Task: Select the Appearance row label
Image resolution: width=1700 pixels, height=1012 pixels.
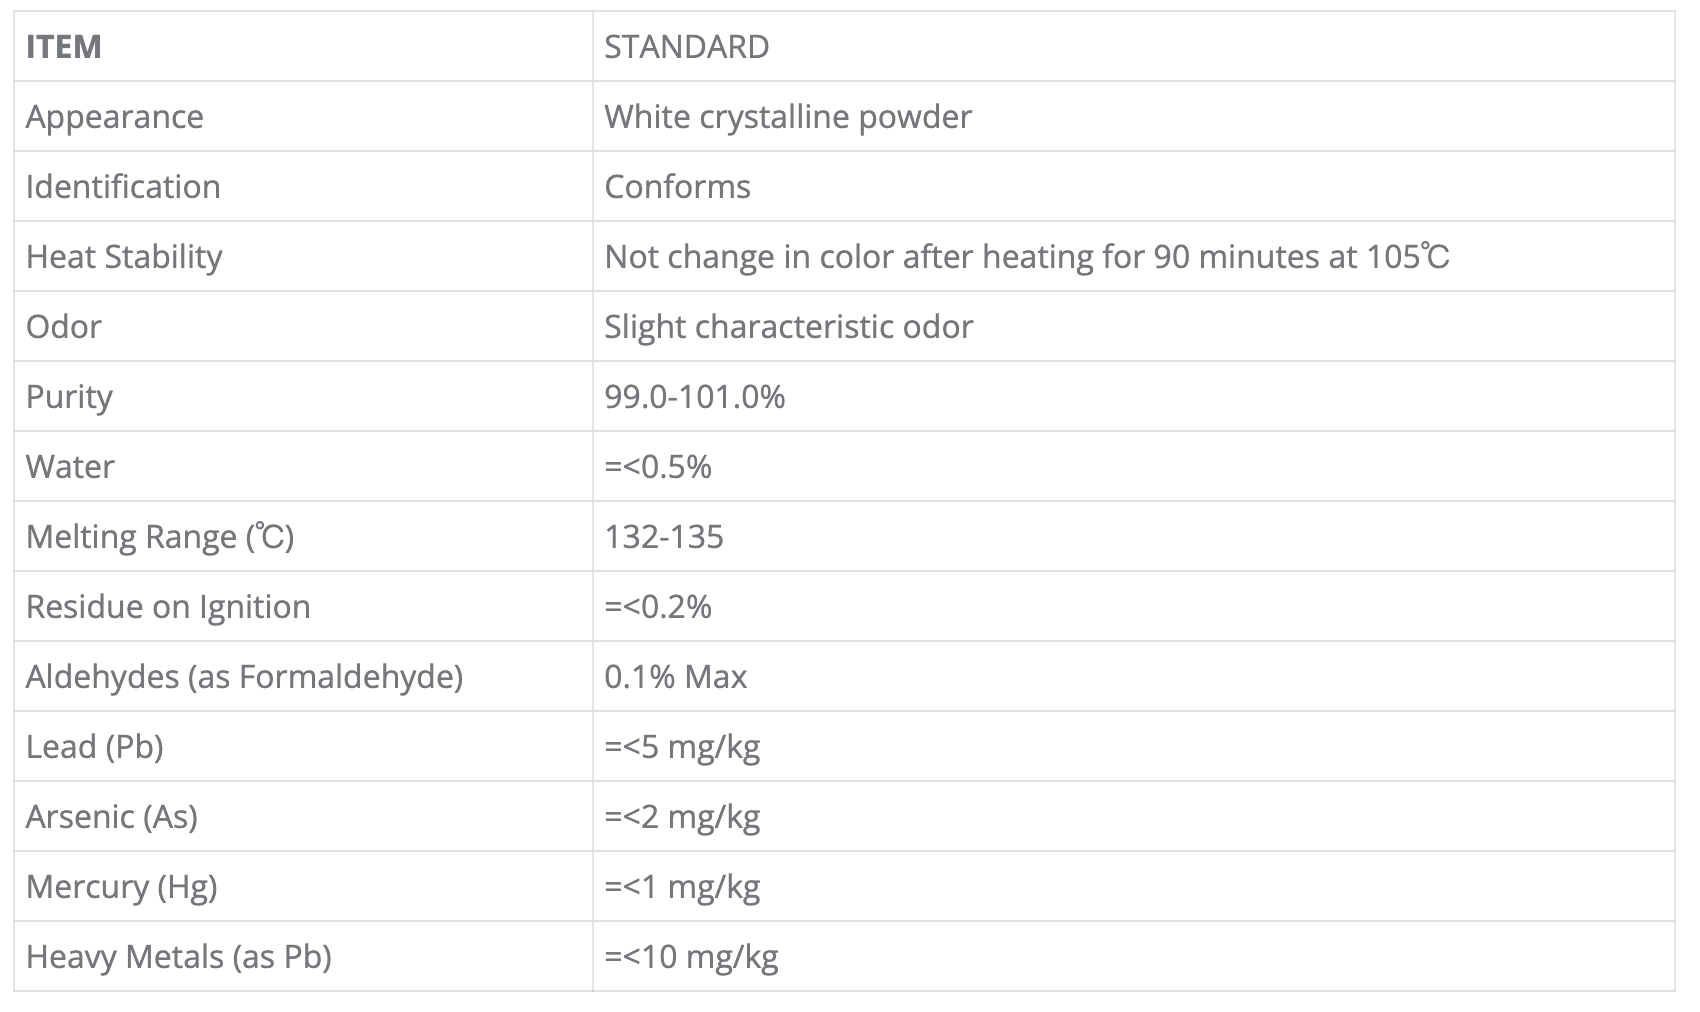Action: 115,117
